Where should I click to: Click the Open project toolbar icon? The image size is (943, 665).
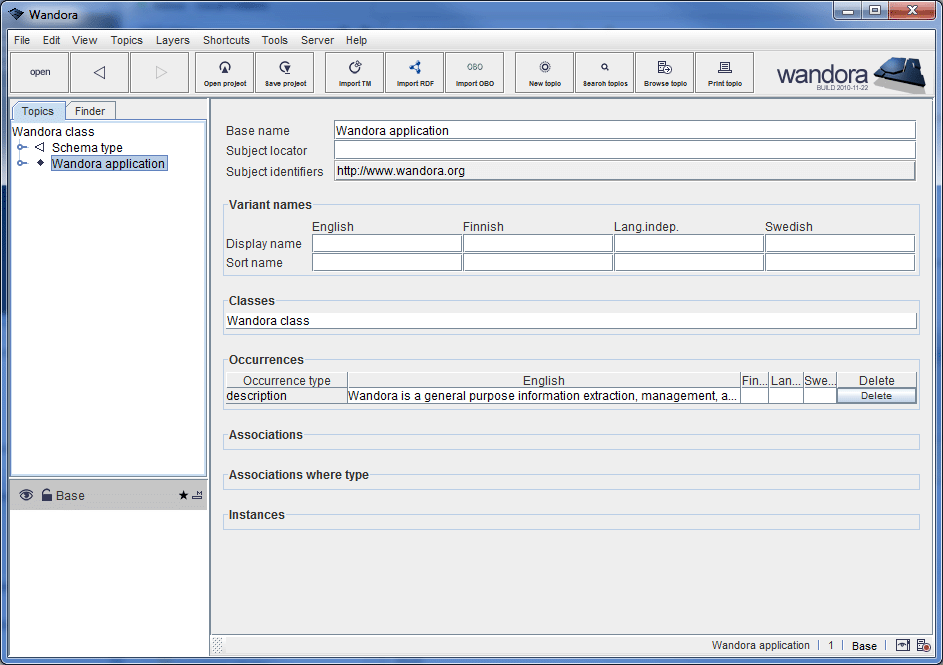pos(224,72)
